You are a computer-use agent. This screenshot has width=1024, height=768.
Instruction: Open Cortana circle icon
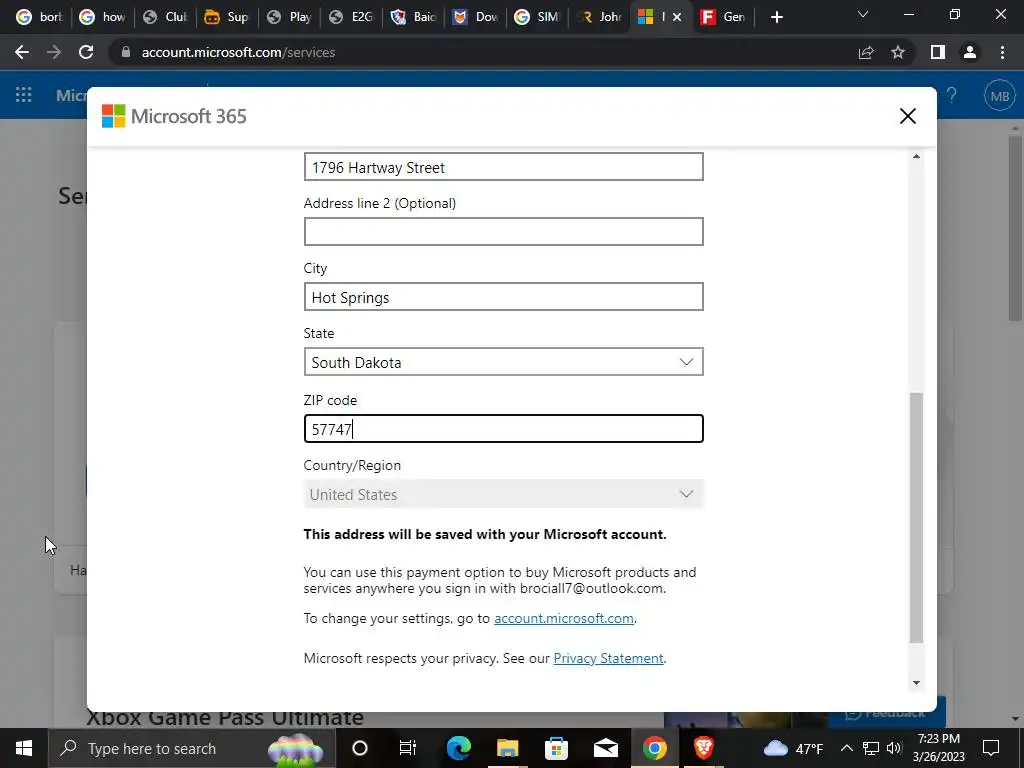tap(360, 748)
